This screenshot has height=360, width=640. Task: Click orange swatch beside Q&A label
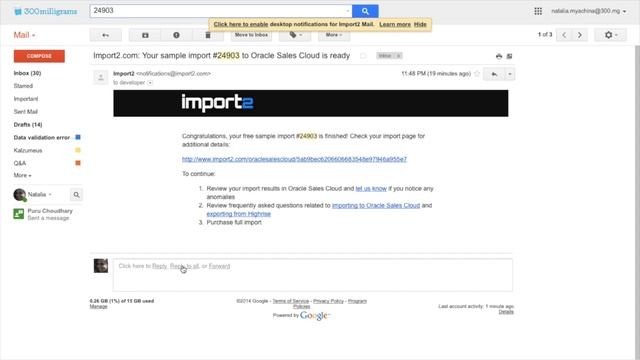[78, 163]
